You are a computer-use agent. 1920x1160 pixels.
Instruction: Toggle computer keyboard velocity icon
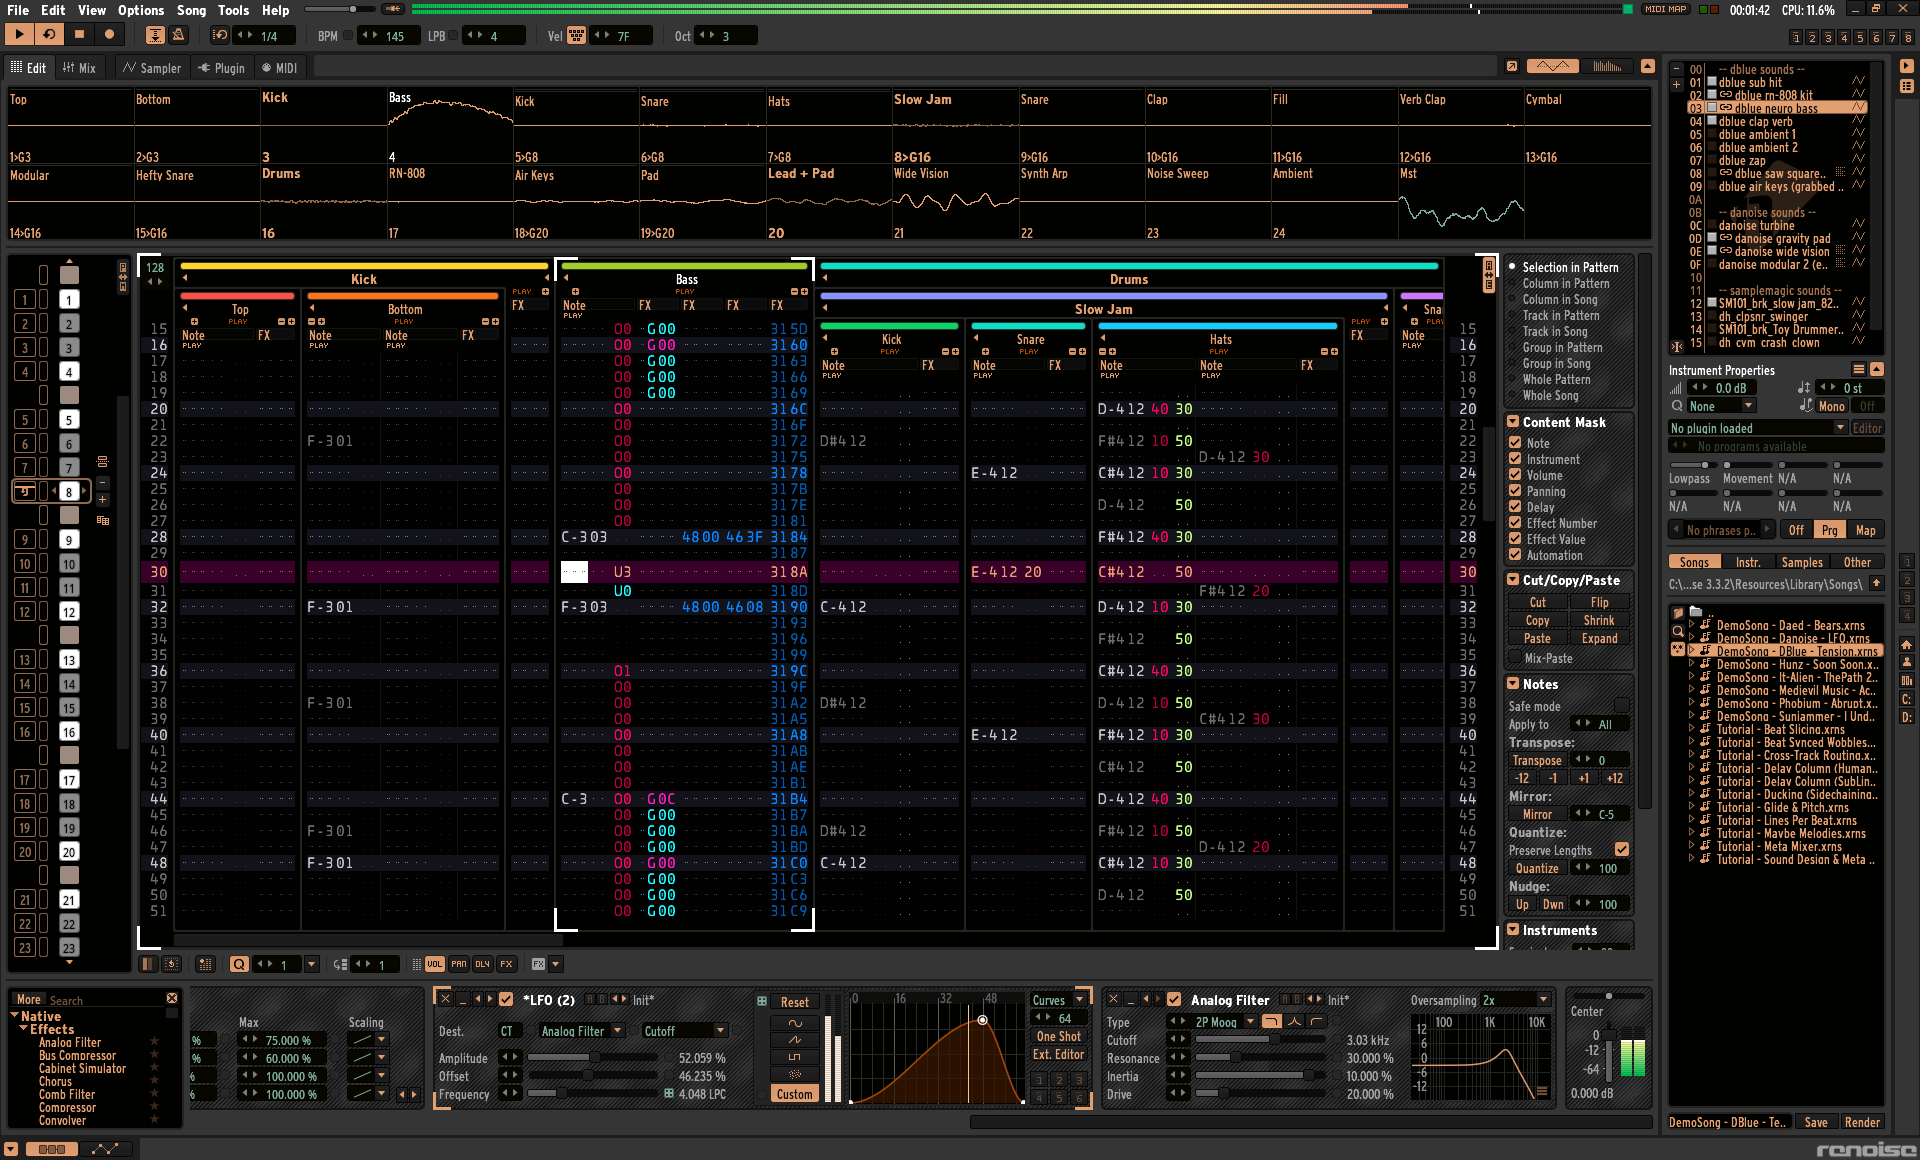pyautogui.click(x=577, y=35)
